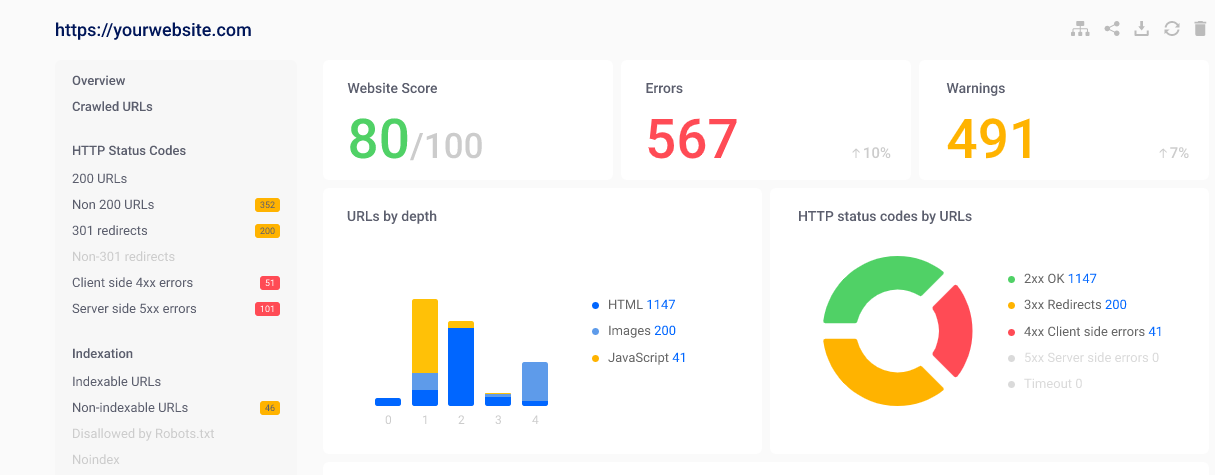Viewport: 1215px width, 475px height.
Task: Toggle the HTML legend item in depth chart
Action: pyautogui.click(x=625, y=305)
